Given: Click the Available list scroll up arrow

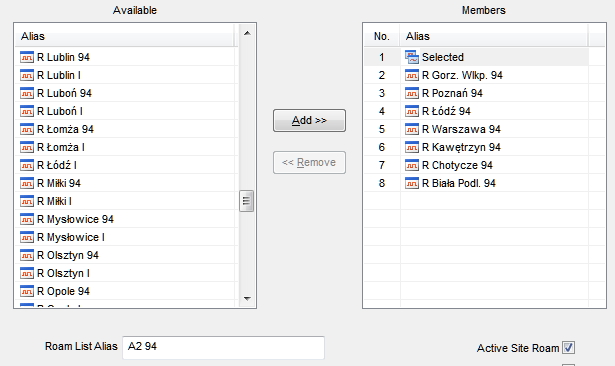Looking at the screenshot, I should click(247, 33).
